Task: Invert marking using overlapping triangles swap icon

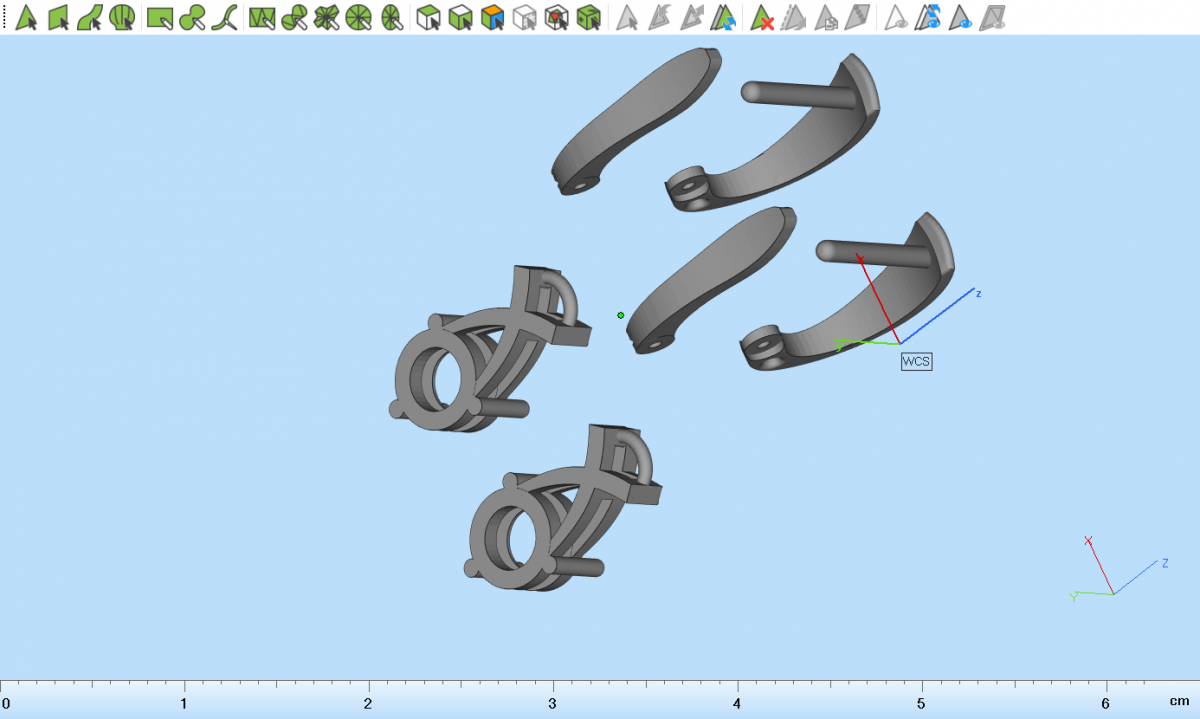Action: tap(724, 17)
